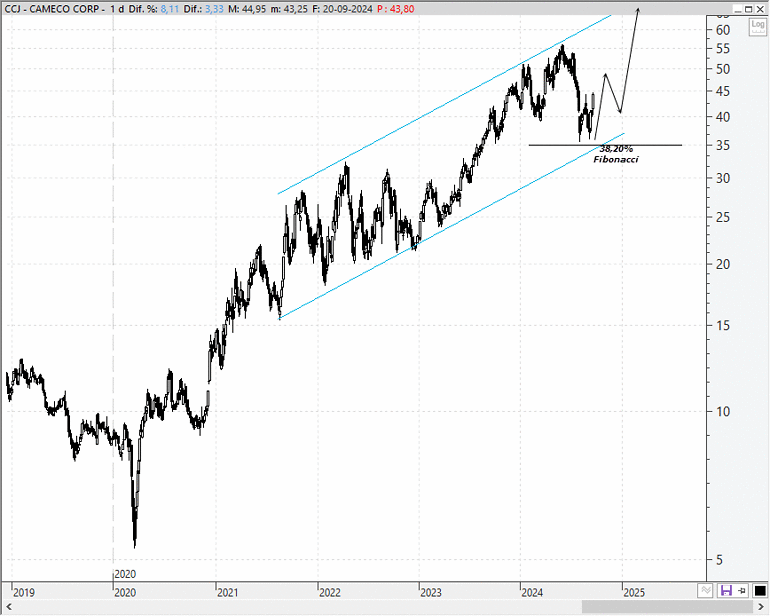Viewport: 770px width, 616px height.
Task: Click the horizontal scrollbar right arrow
Action: click(x=762, y=607)
